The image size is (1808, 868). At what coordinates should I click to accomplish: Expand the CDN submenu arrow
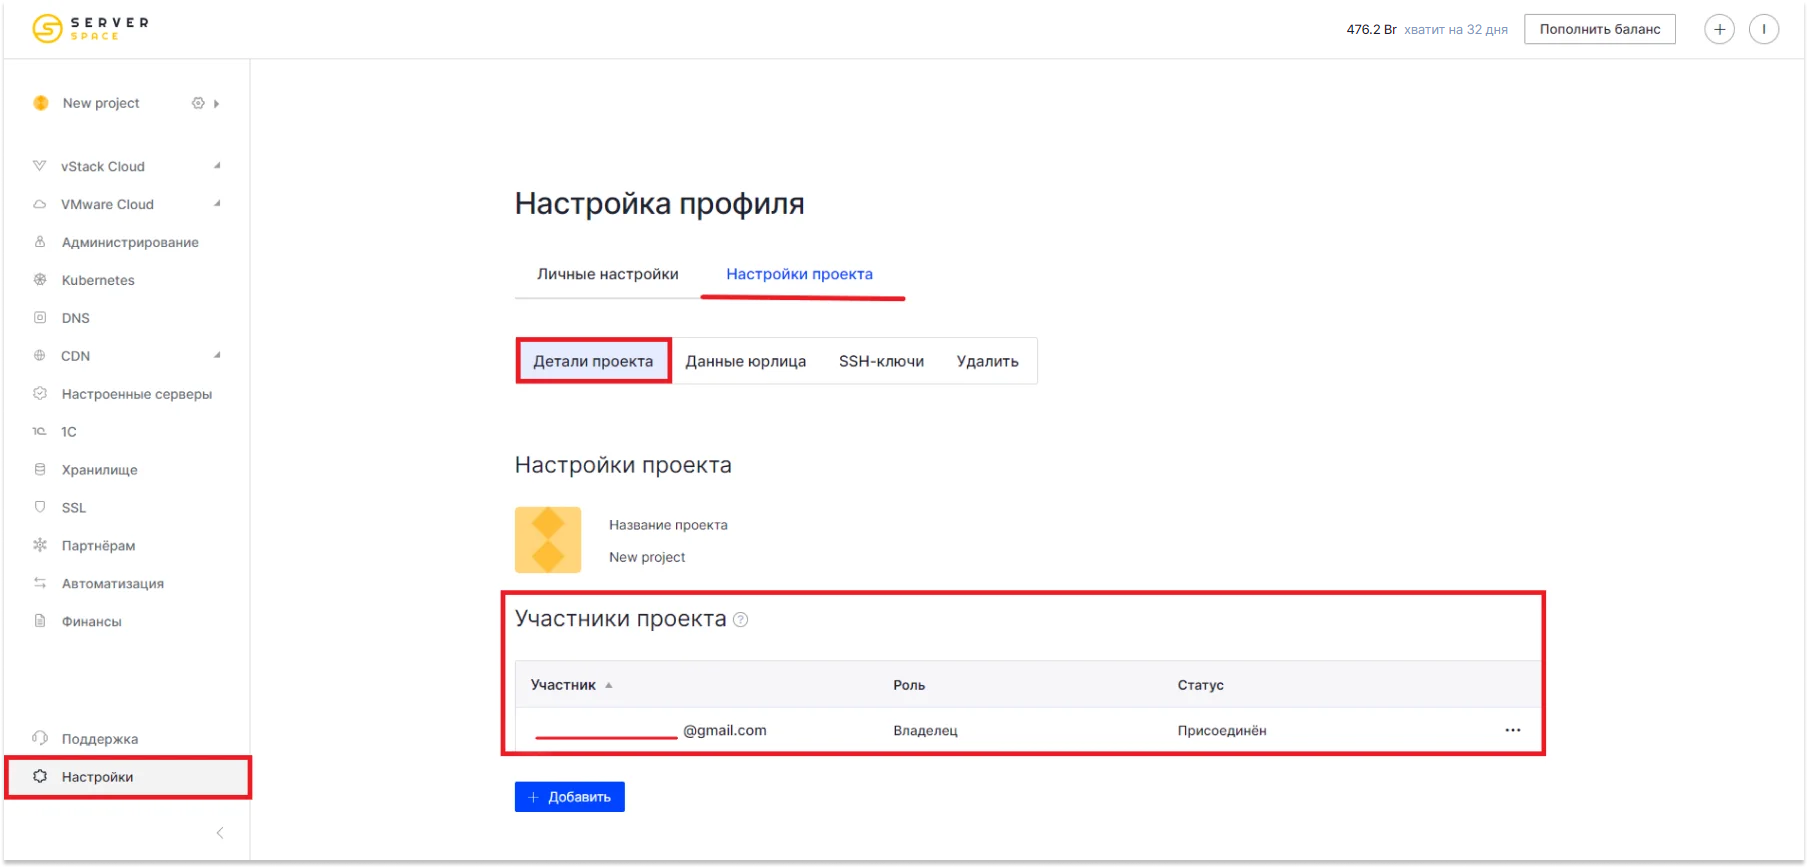click(x=217, y=355)
